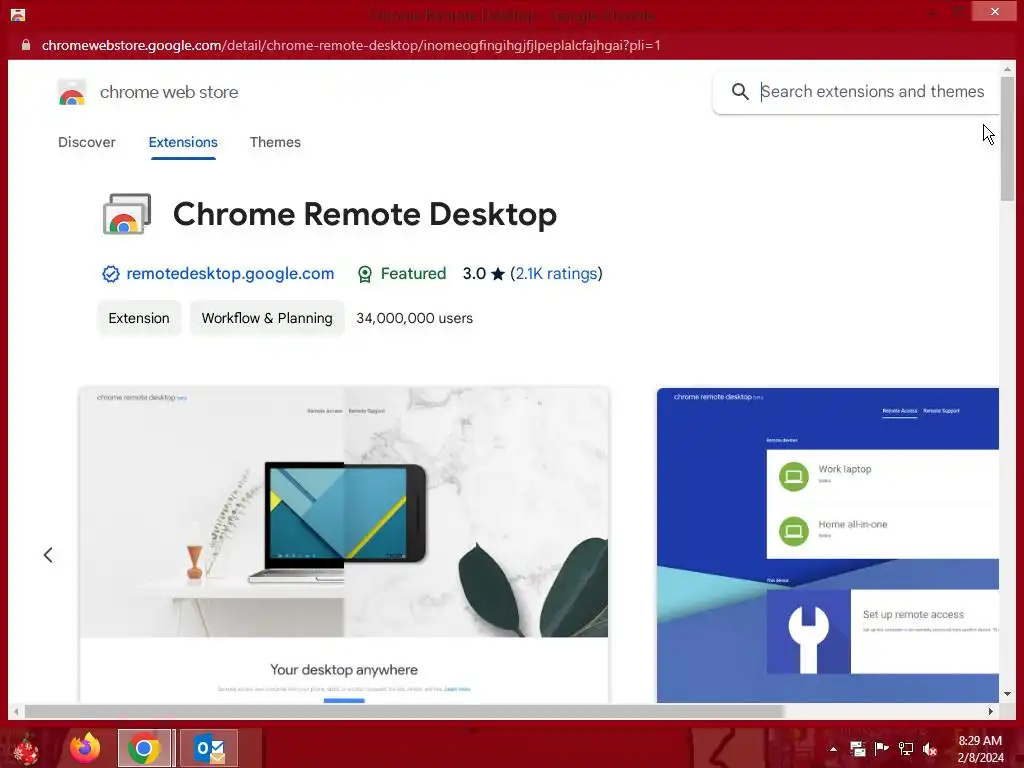Image resolution: width=1024 pixels, height=768 pixels.
Task: Click the Work laptop green icon in screenshot
Action: [793, 477]
